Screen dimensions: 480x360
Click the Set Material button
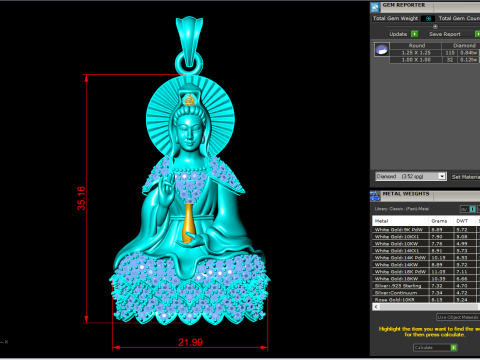coord(466,177)
